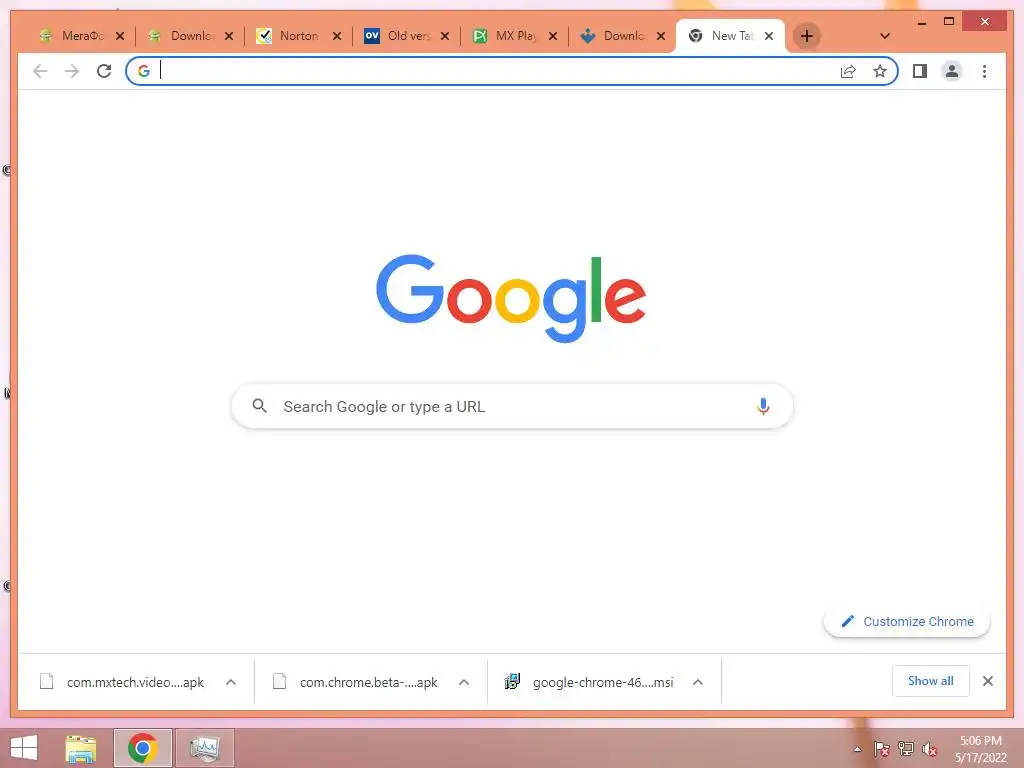Click the Search Google or type a URL box
Viewport: 1024px width, 768px height.
pyautogui.click(x=512, y=406)
